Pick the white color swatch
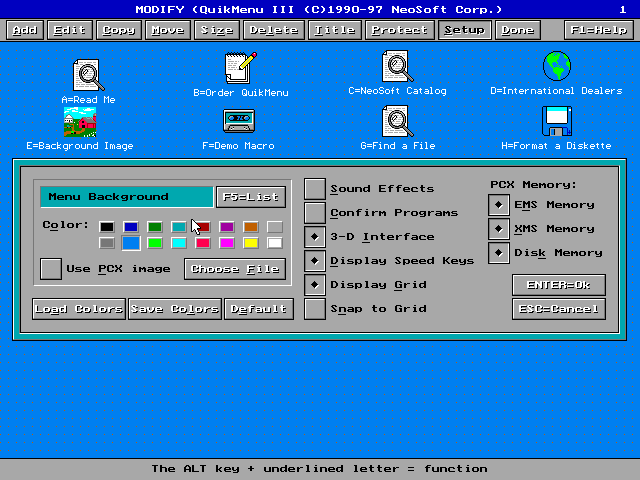The width and height of the screenshot is (640, 480). (x=275, y=243)
